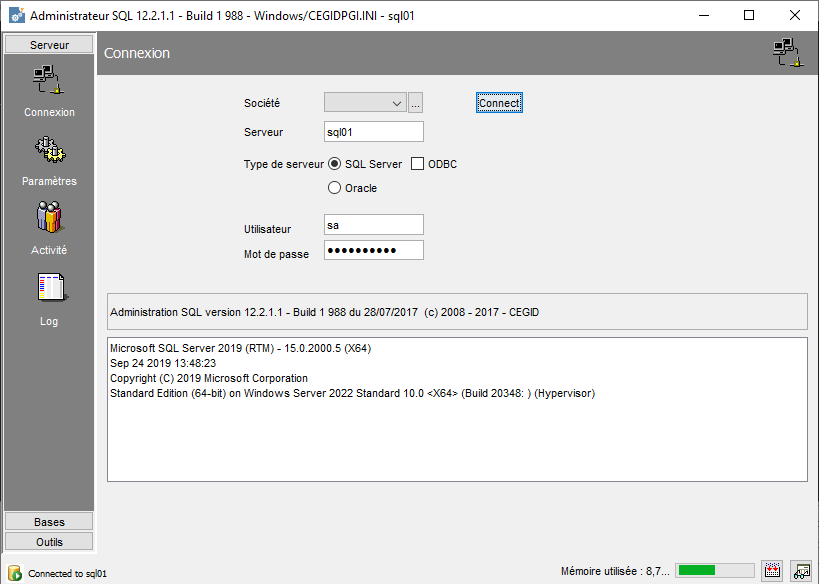Image resolution: width=819 pixels, height=584 pixels.
Task: Click the connection status icon at bottom left
Action: pos(15,573)
